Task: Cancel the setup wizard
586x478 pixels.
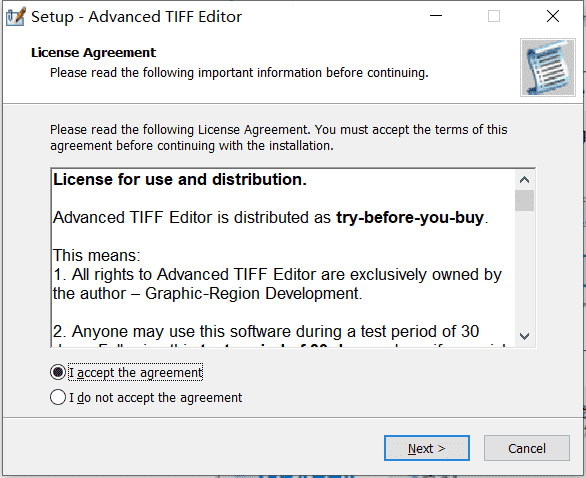Action: coord(527,448)
